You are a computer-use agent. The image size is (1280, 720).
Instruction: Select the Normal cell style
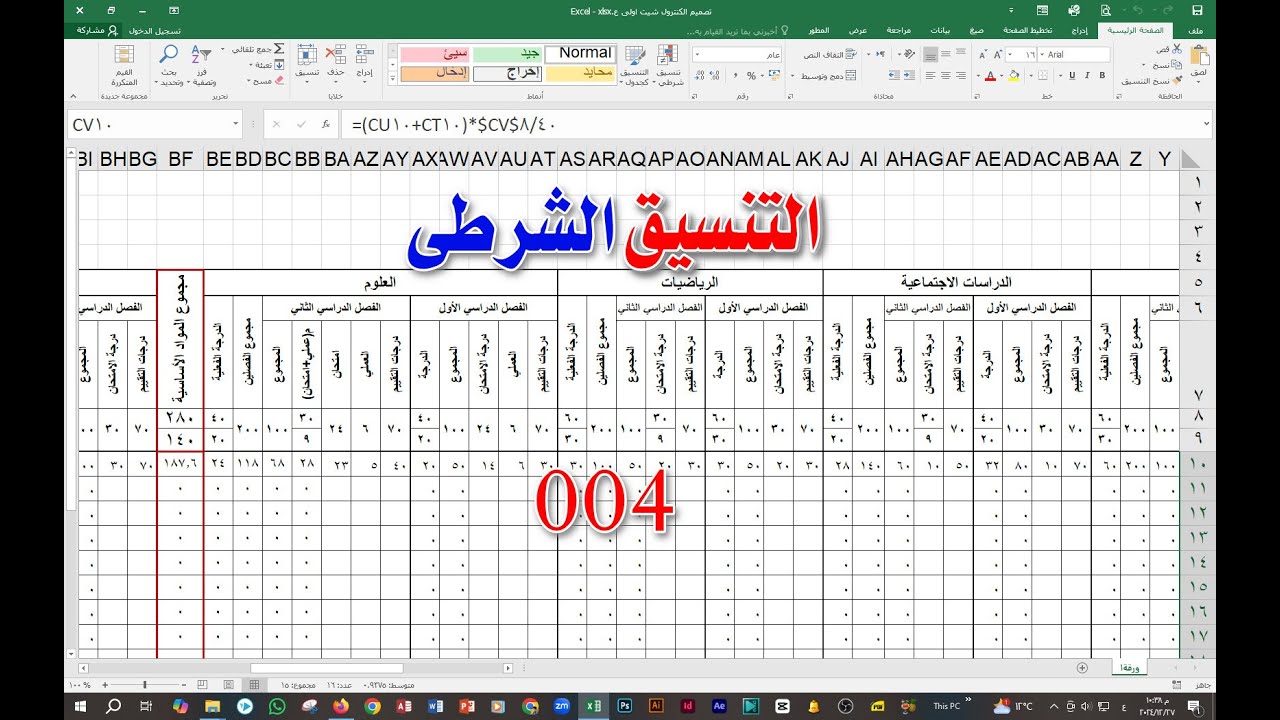tap(580, 53)
